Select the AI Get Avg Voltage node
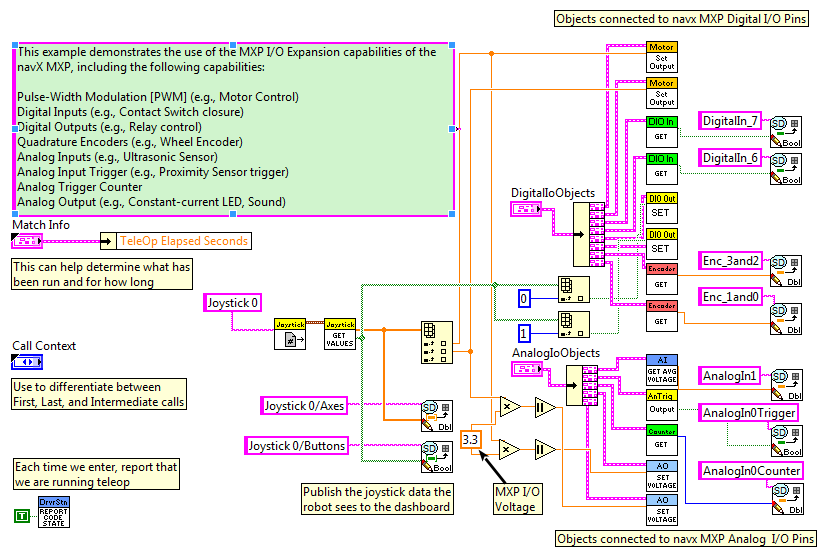Image resolution: width=834 pixels, height=560 pixels. pos(662,370)
